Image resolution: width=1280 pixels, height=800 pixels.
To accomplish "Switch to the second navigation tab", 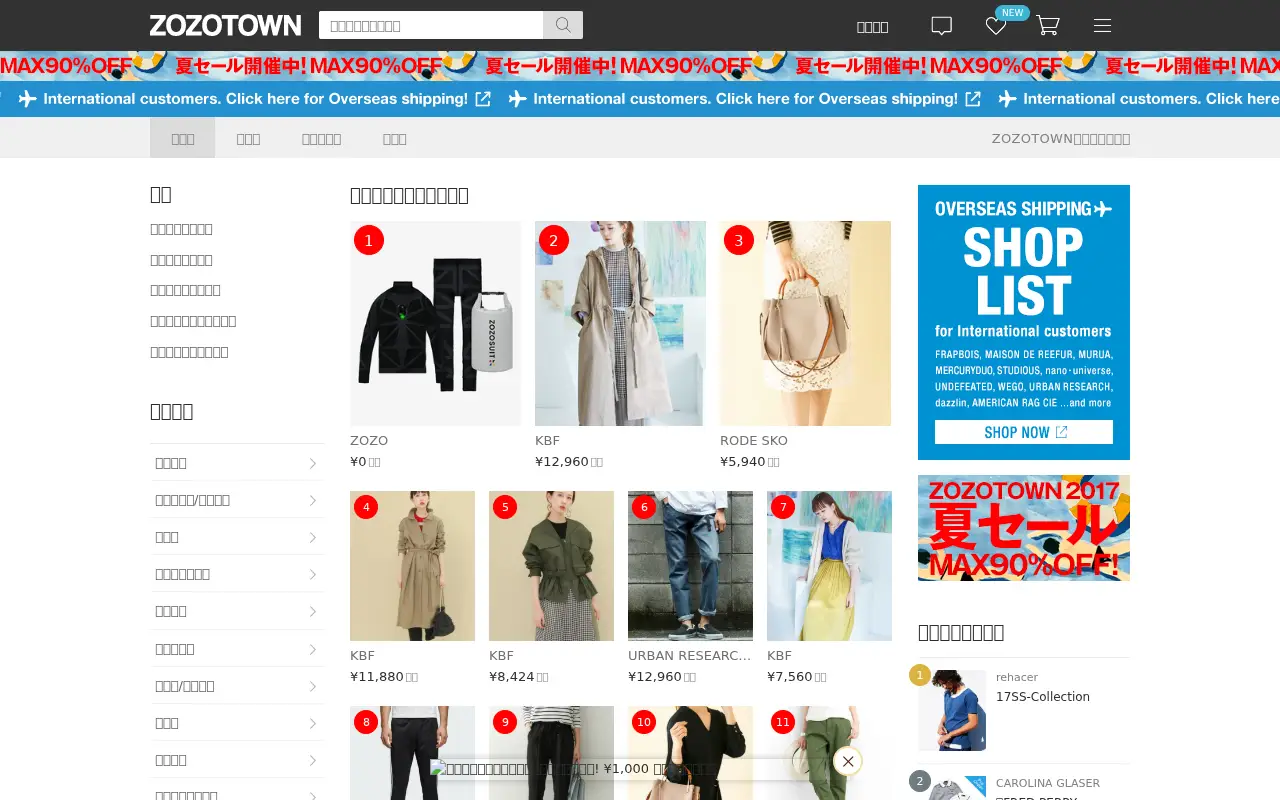I will (x=248, y=138).
